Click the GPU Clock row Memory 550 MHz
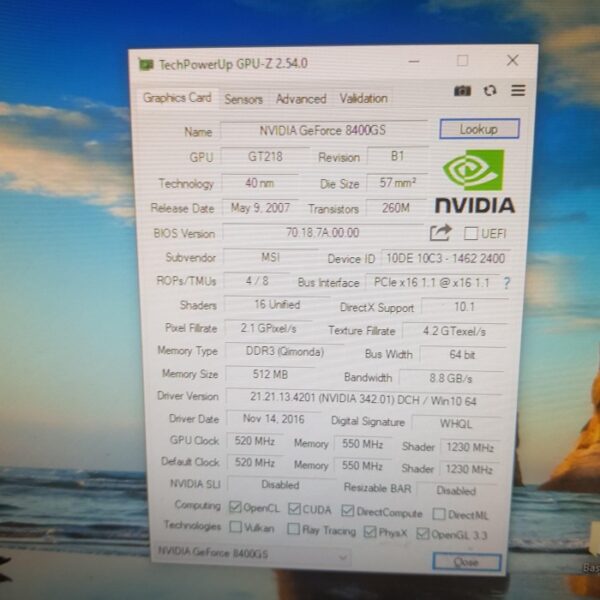The width and height of the screenshot is (600, 600). tap(362, 444)
